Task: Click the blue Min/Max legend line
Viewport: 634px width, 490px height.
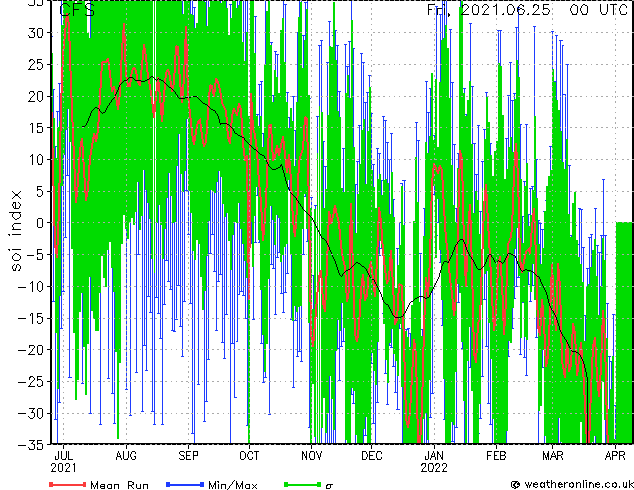Action: pos(185,484)
